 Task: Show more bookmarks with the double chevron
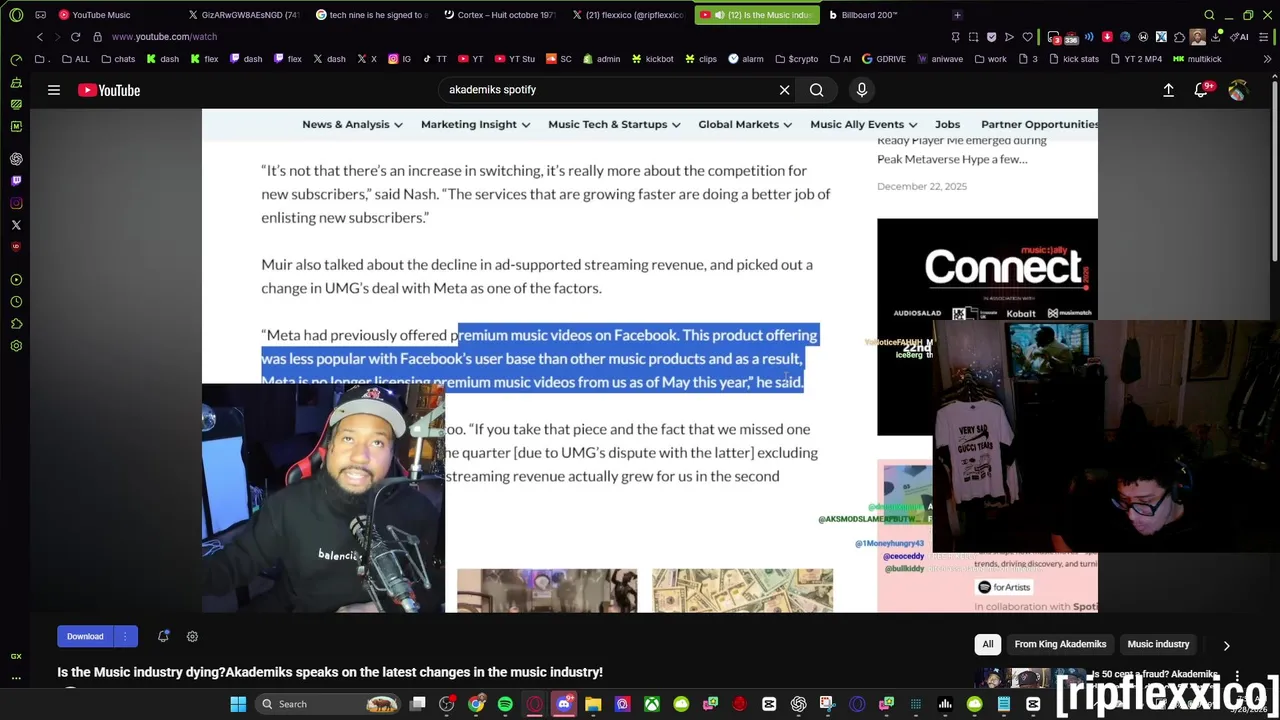(1267, 59)
